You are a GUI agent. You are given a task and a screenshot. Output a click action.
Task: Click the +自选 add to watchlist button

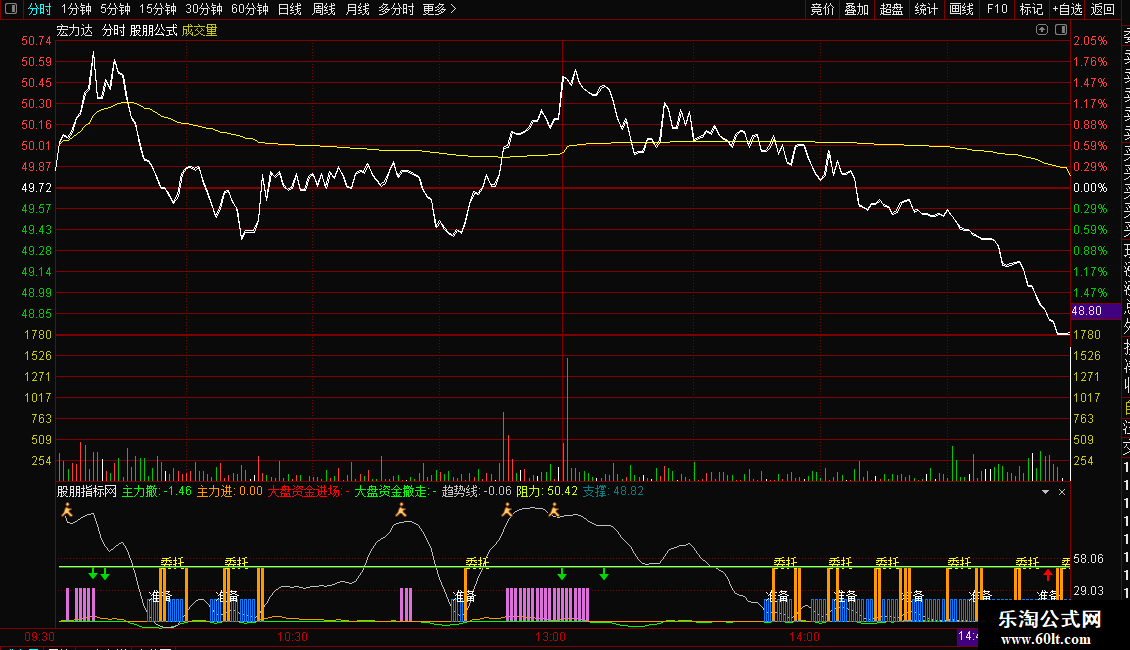[x=1067, y=9]
